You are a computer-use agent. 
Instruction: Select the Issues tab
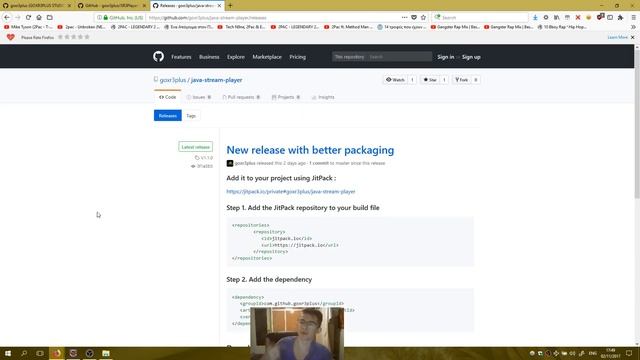coord(199,97)
